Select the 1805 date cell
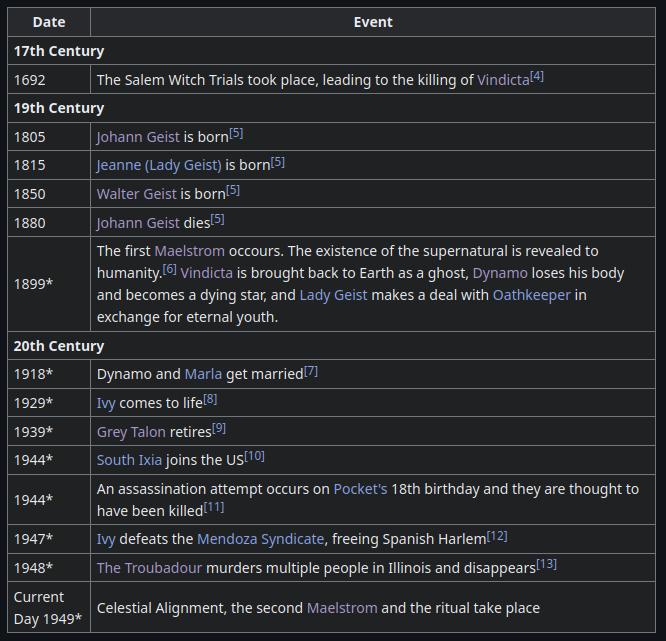The image size is (666, 641). [49, 137]
